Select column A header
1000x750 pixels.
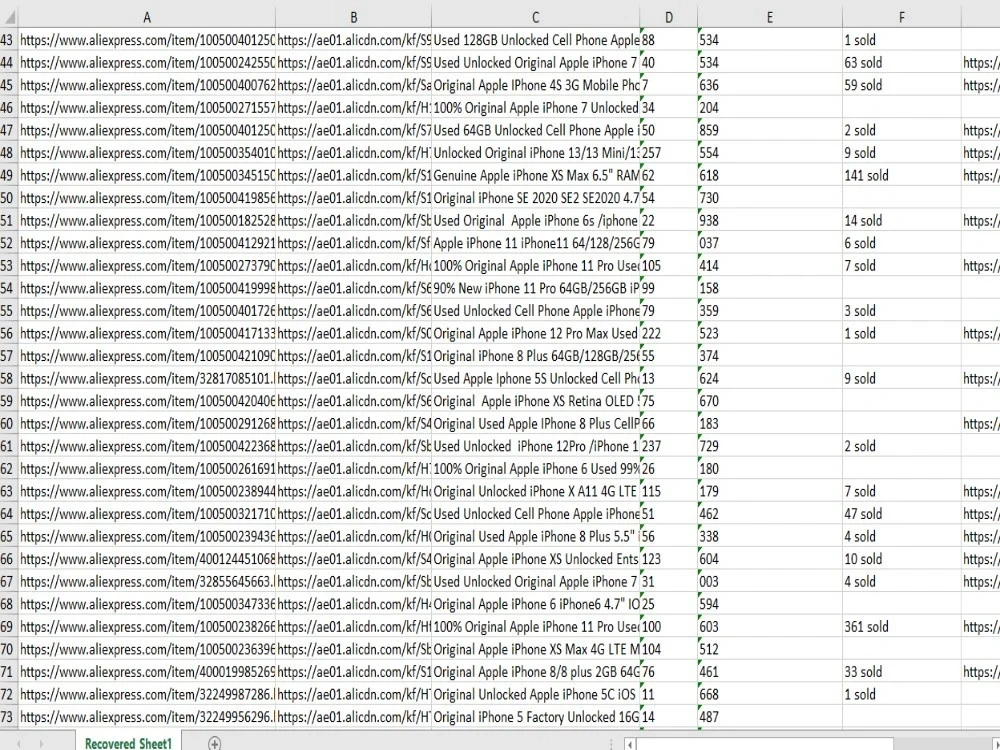coord(147,17)
